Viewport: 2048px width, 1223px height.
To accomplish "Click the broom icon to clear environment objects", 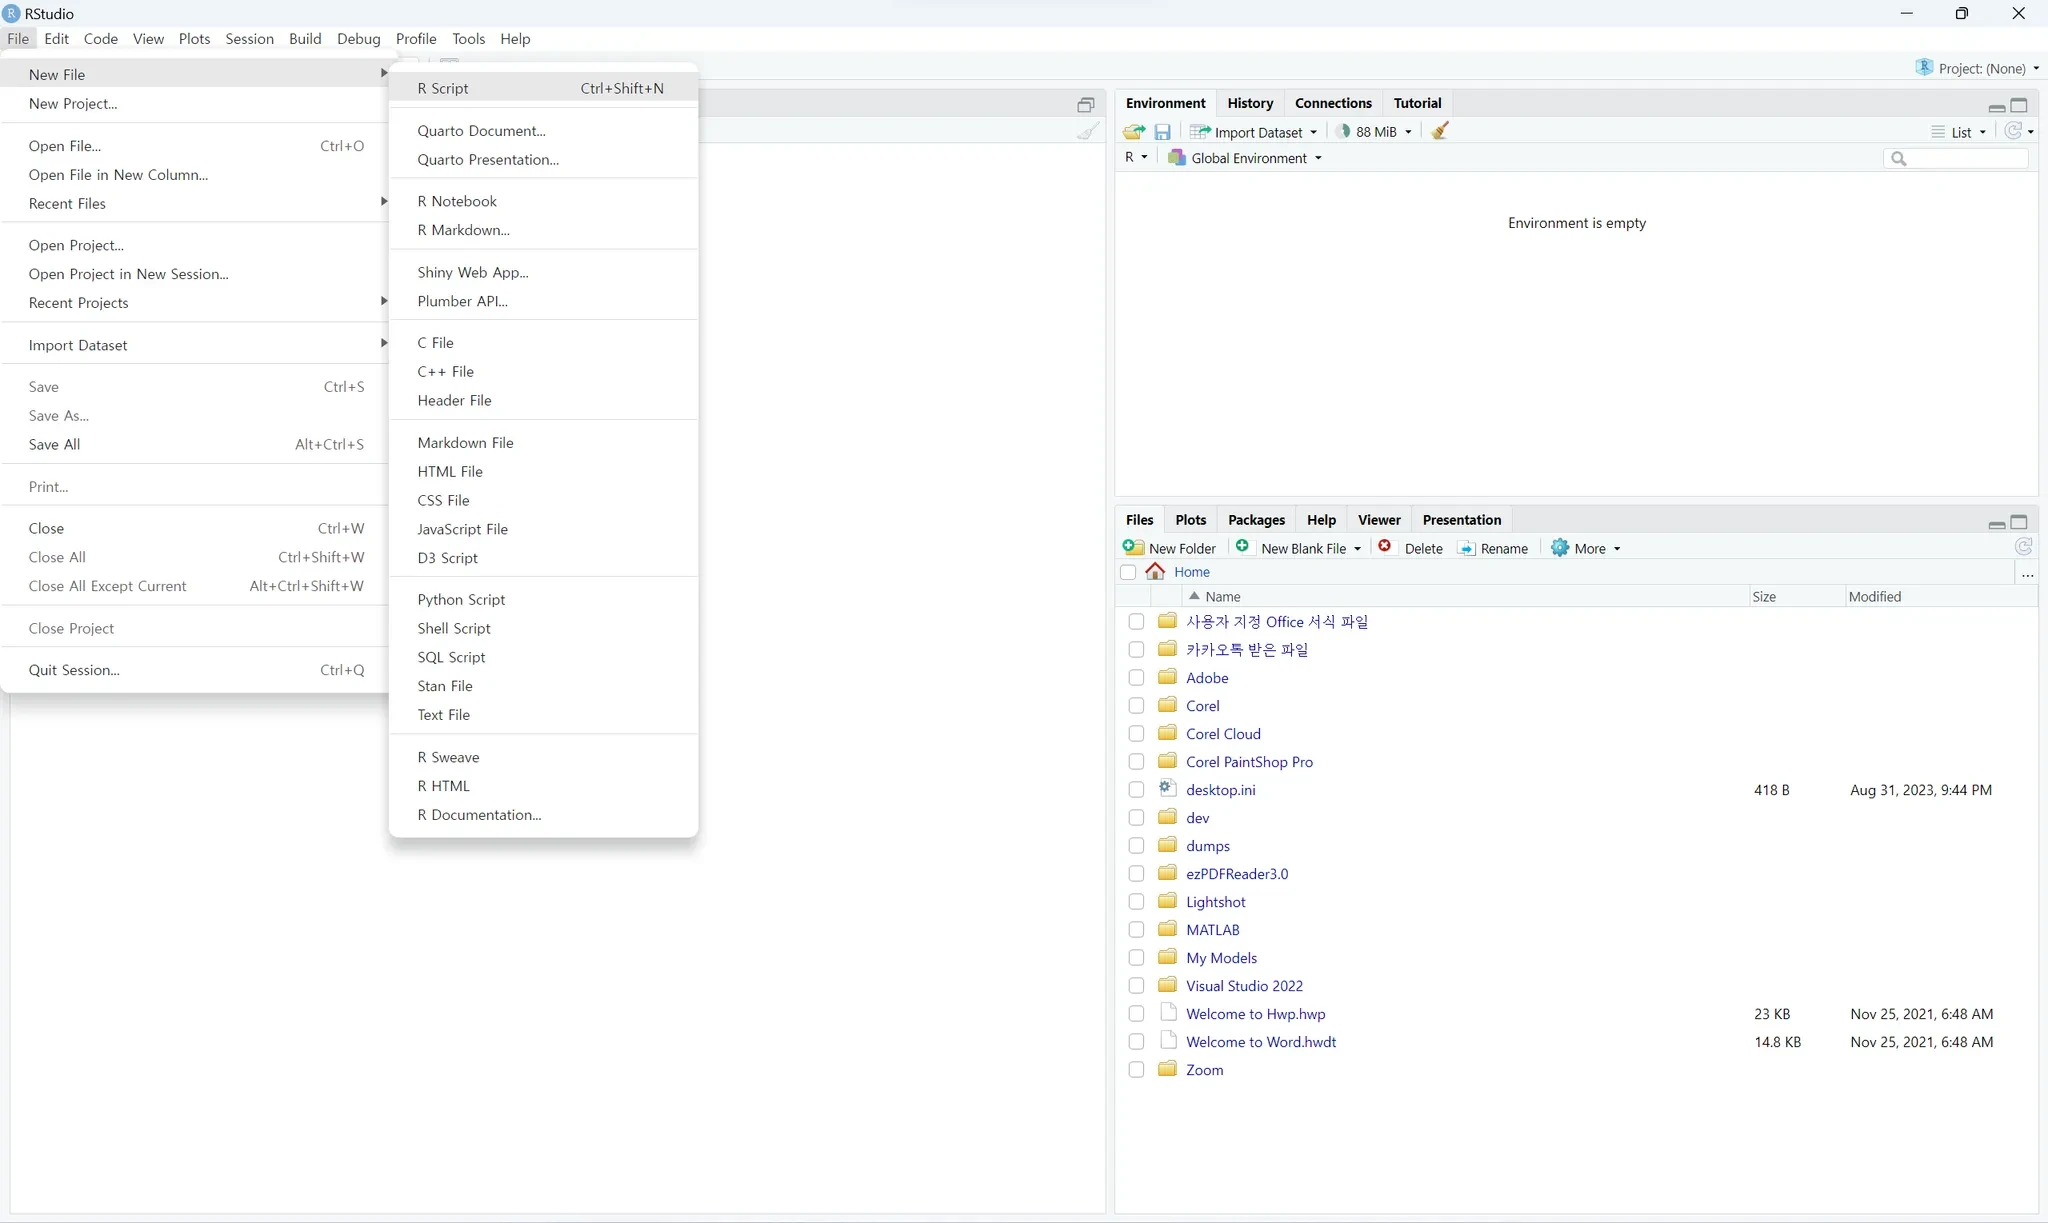I will [1440, 131].
